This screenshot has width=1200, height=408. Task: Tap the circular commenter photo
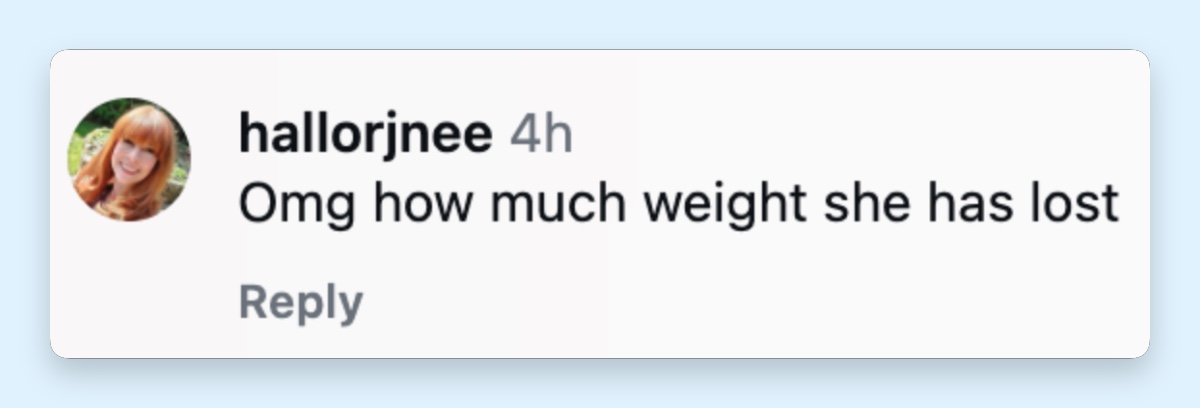[x=129, y=159]
